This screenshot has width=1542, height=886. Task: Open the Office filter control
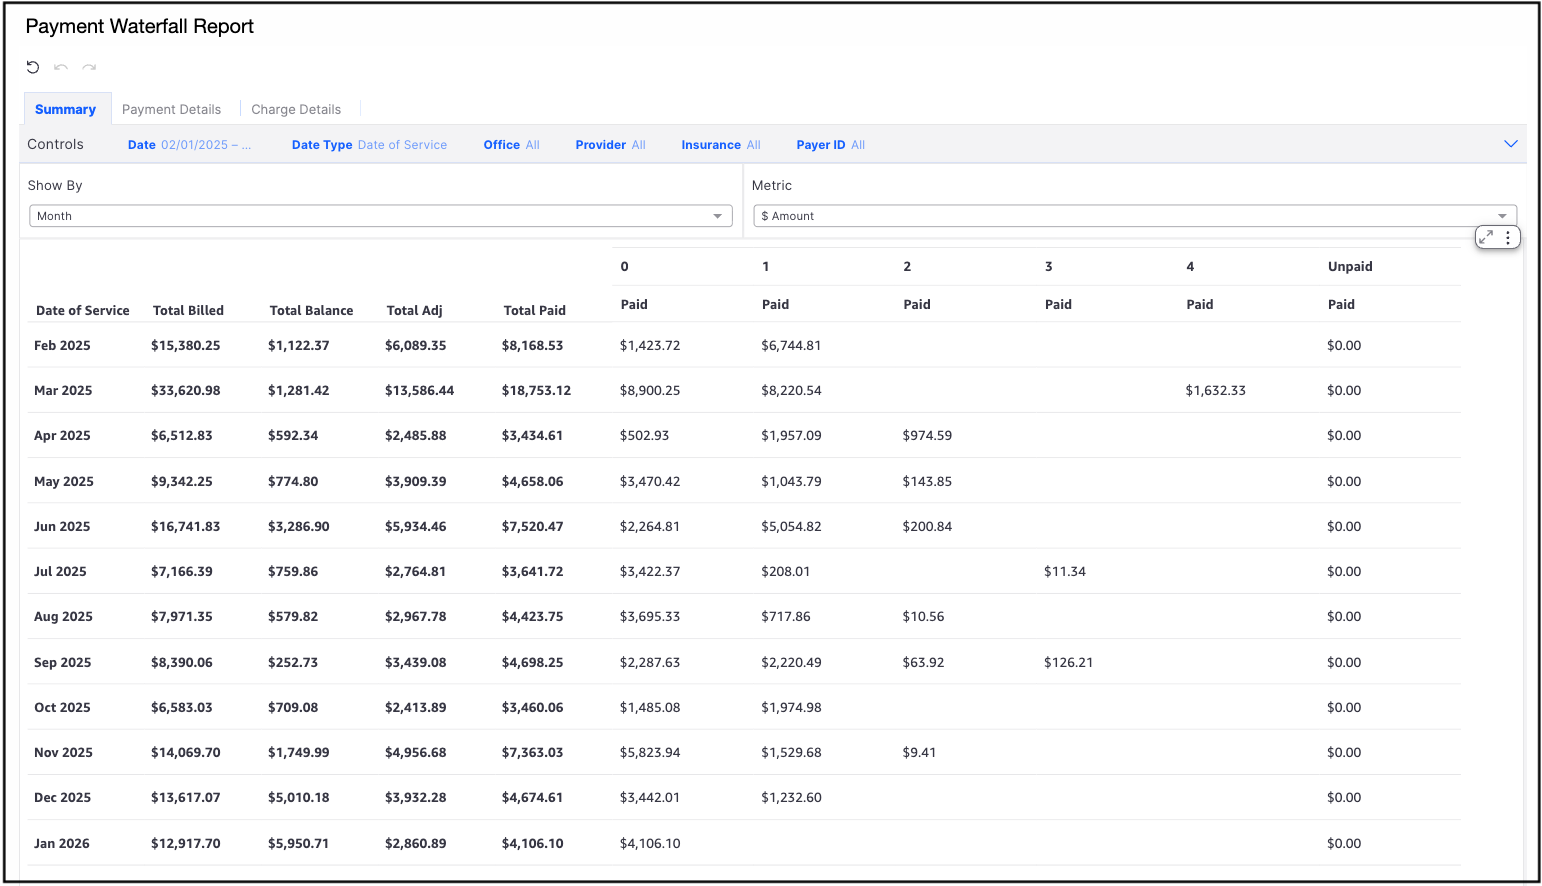(x=511, y=145)
